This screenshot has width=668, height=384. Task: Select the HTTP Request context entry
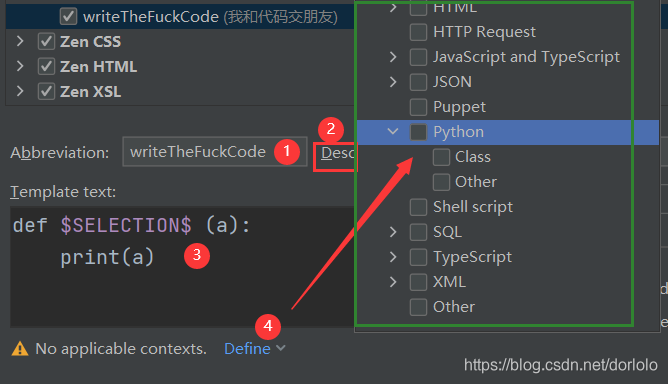point(484,32)
